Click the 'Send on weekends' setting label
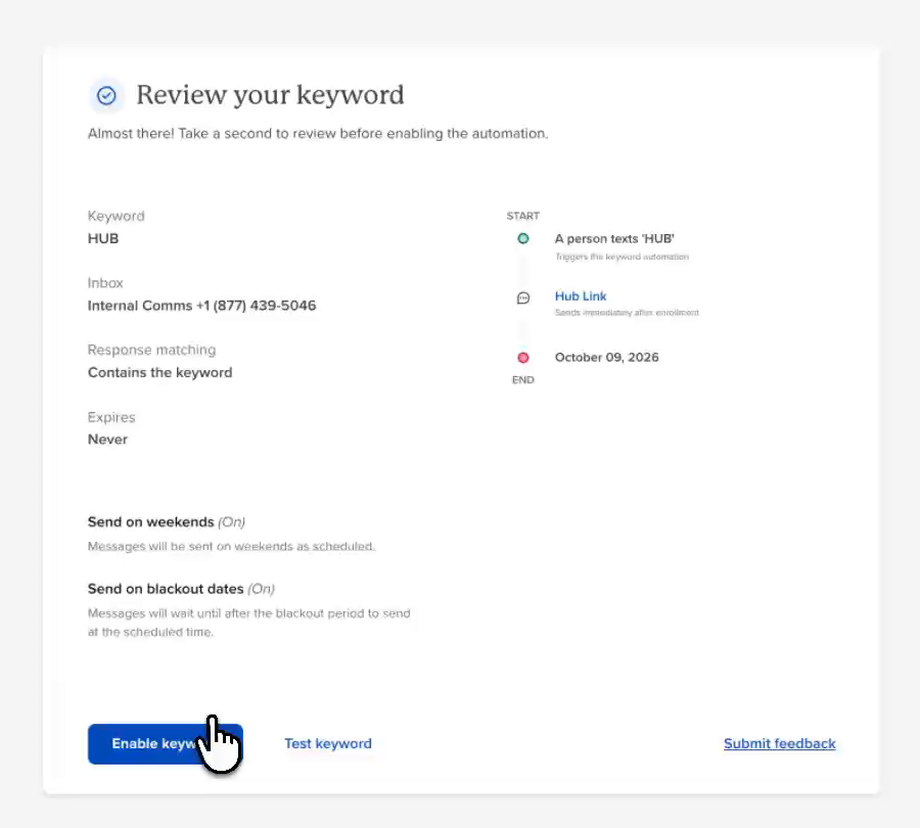The width and height of the screenshot is (920, 828). 151,522
